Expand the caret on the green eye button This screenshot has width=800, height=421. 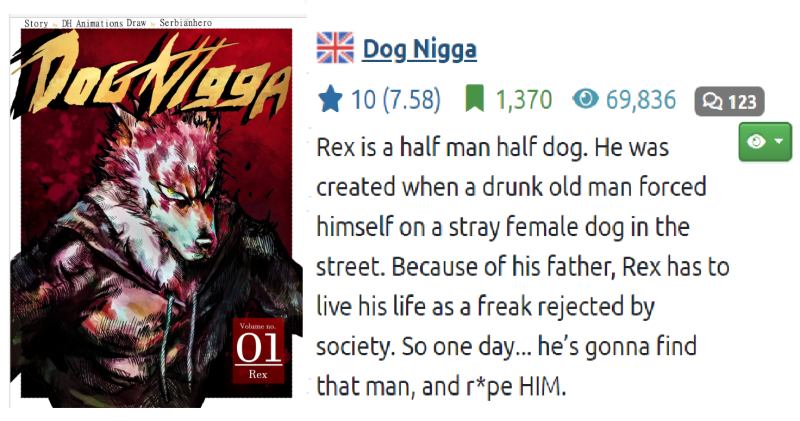779,141
